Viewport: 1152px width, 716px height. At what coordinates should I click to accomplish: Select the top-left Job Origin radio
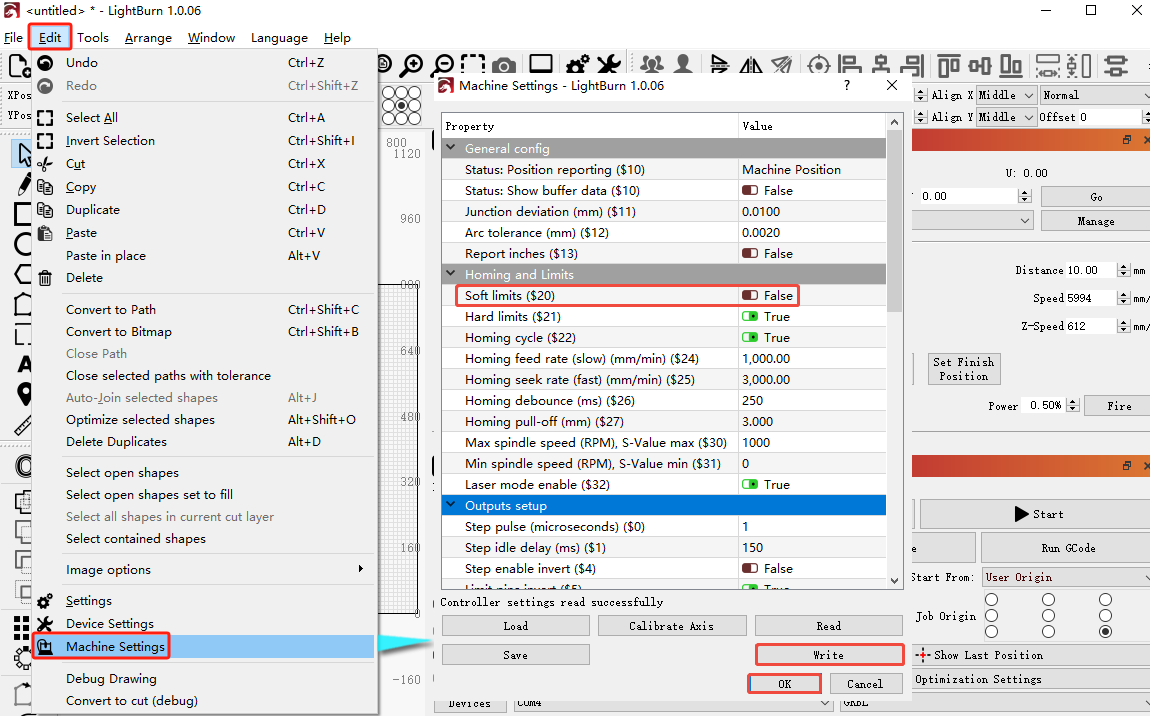pos(992,600)
